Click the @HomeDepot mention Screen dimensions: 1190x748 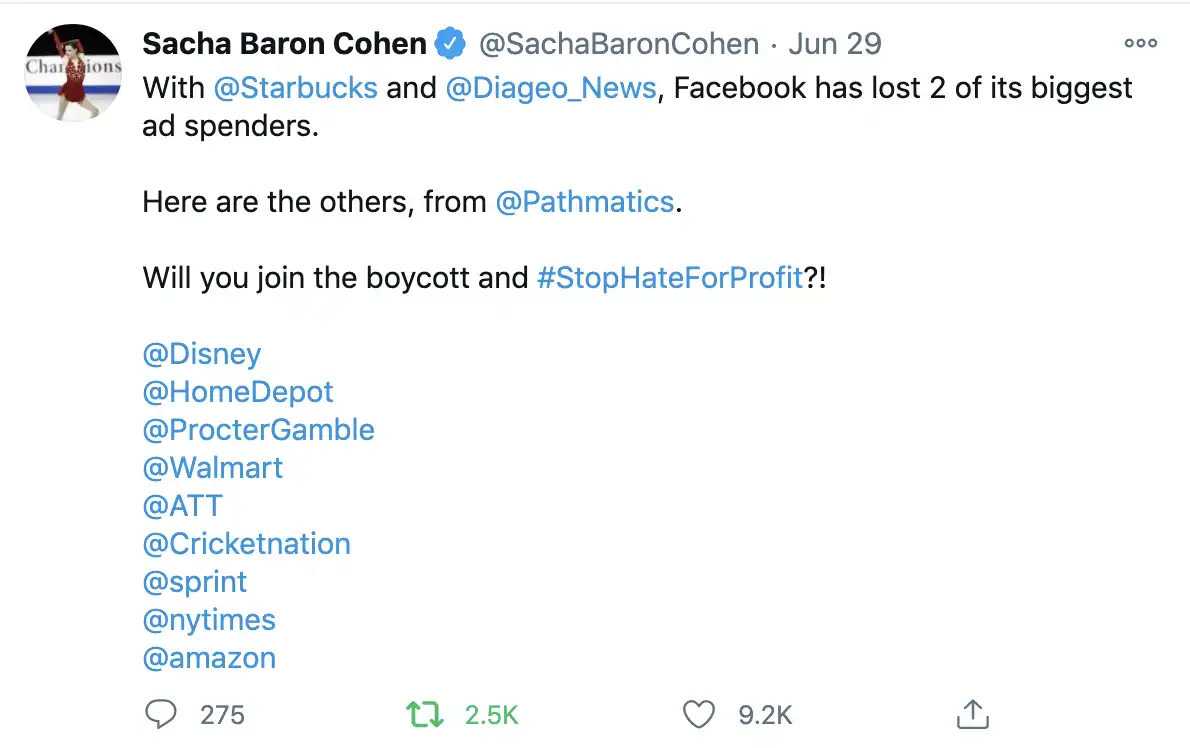(x=238, y=392)
